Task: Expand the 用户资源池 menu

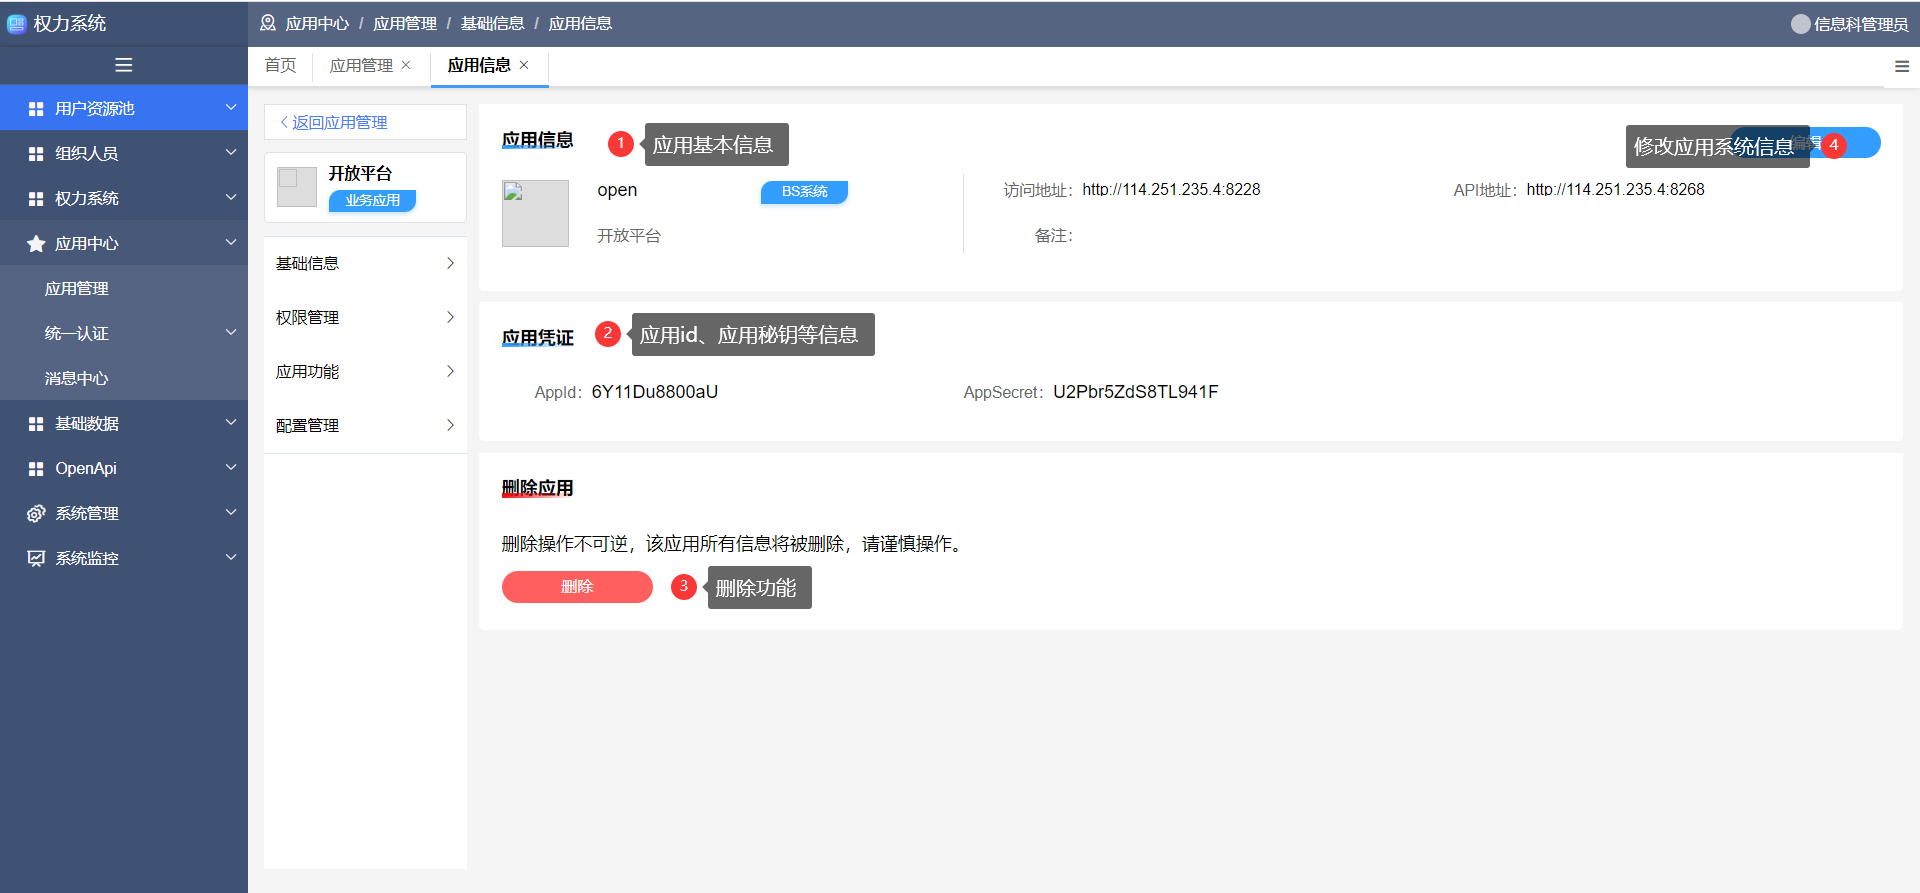Action: (230, 107)
